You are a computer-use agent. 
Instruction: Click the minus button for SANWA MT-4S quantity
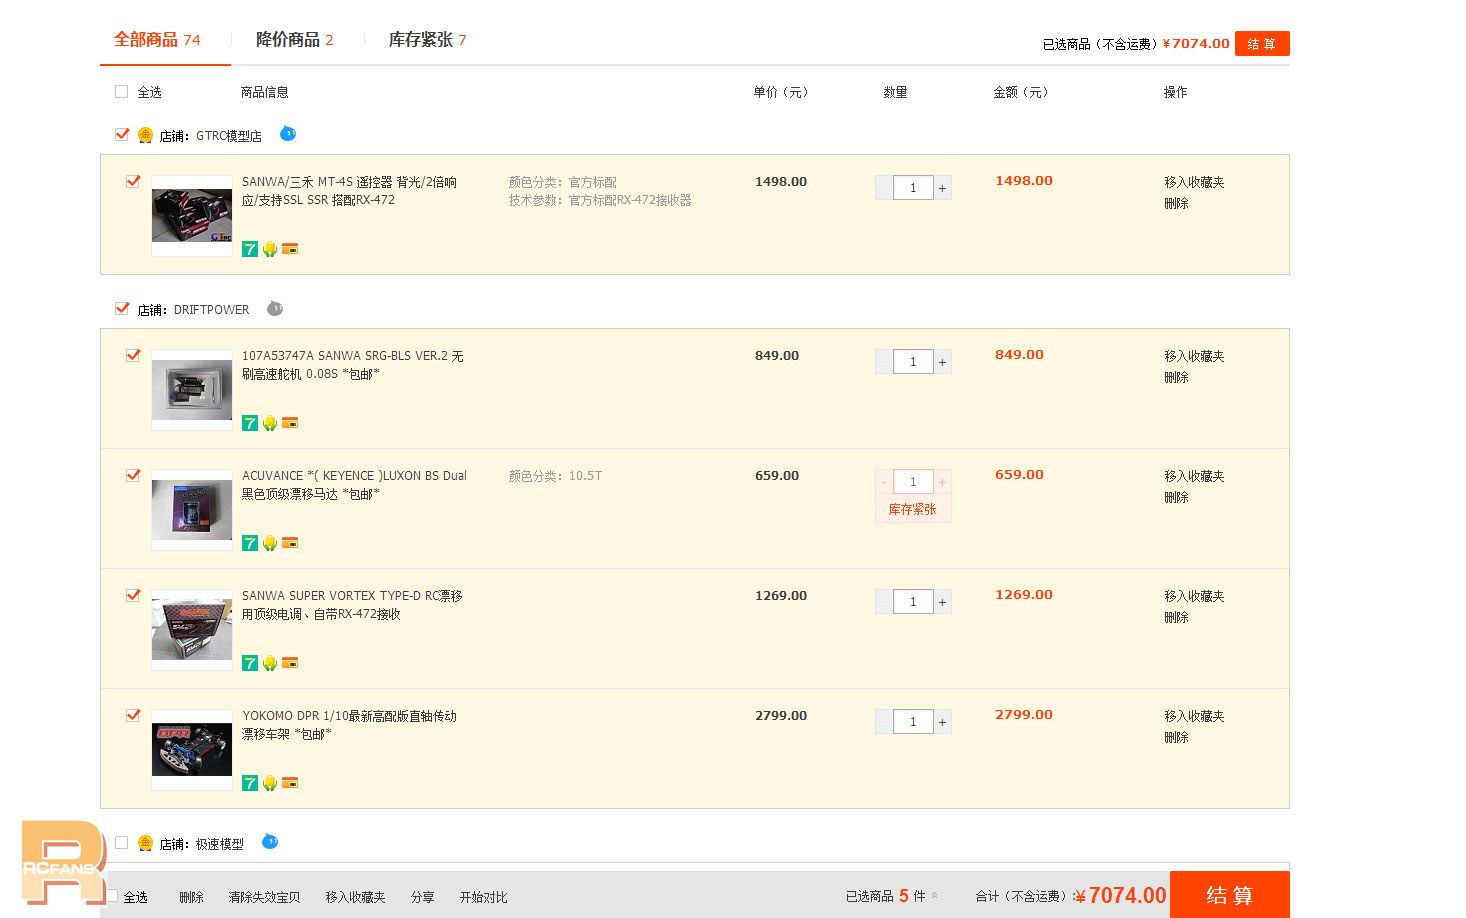click(884, 188)
